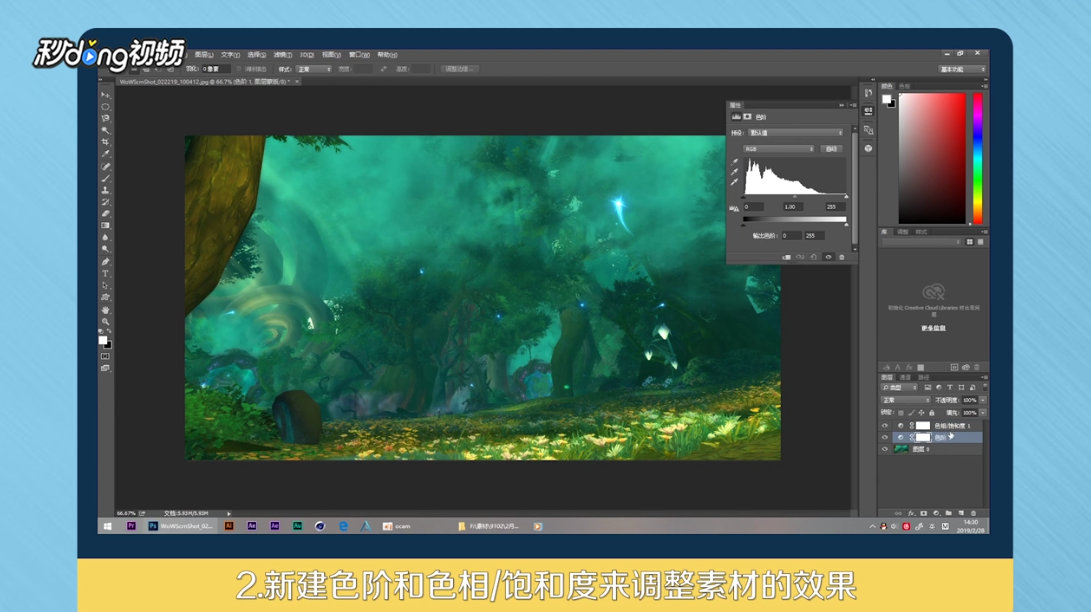Toggle the anti-alias checkbox in options bar
Screen dimensions: 1091x612
[239, 69]
